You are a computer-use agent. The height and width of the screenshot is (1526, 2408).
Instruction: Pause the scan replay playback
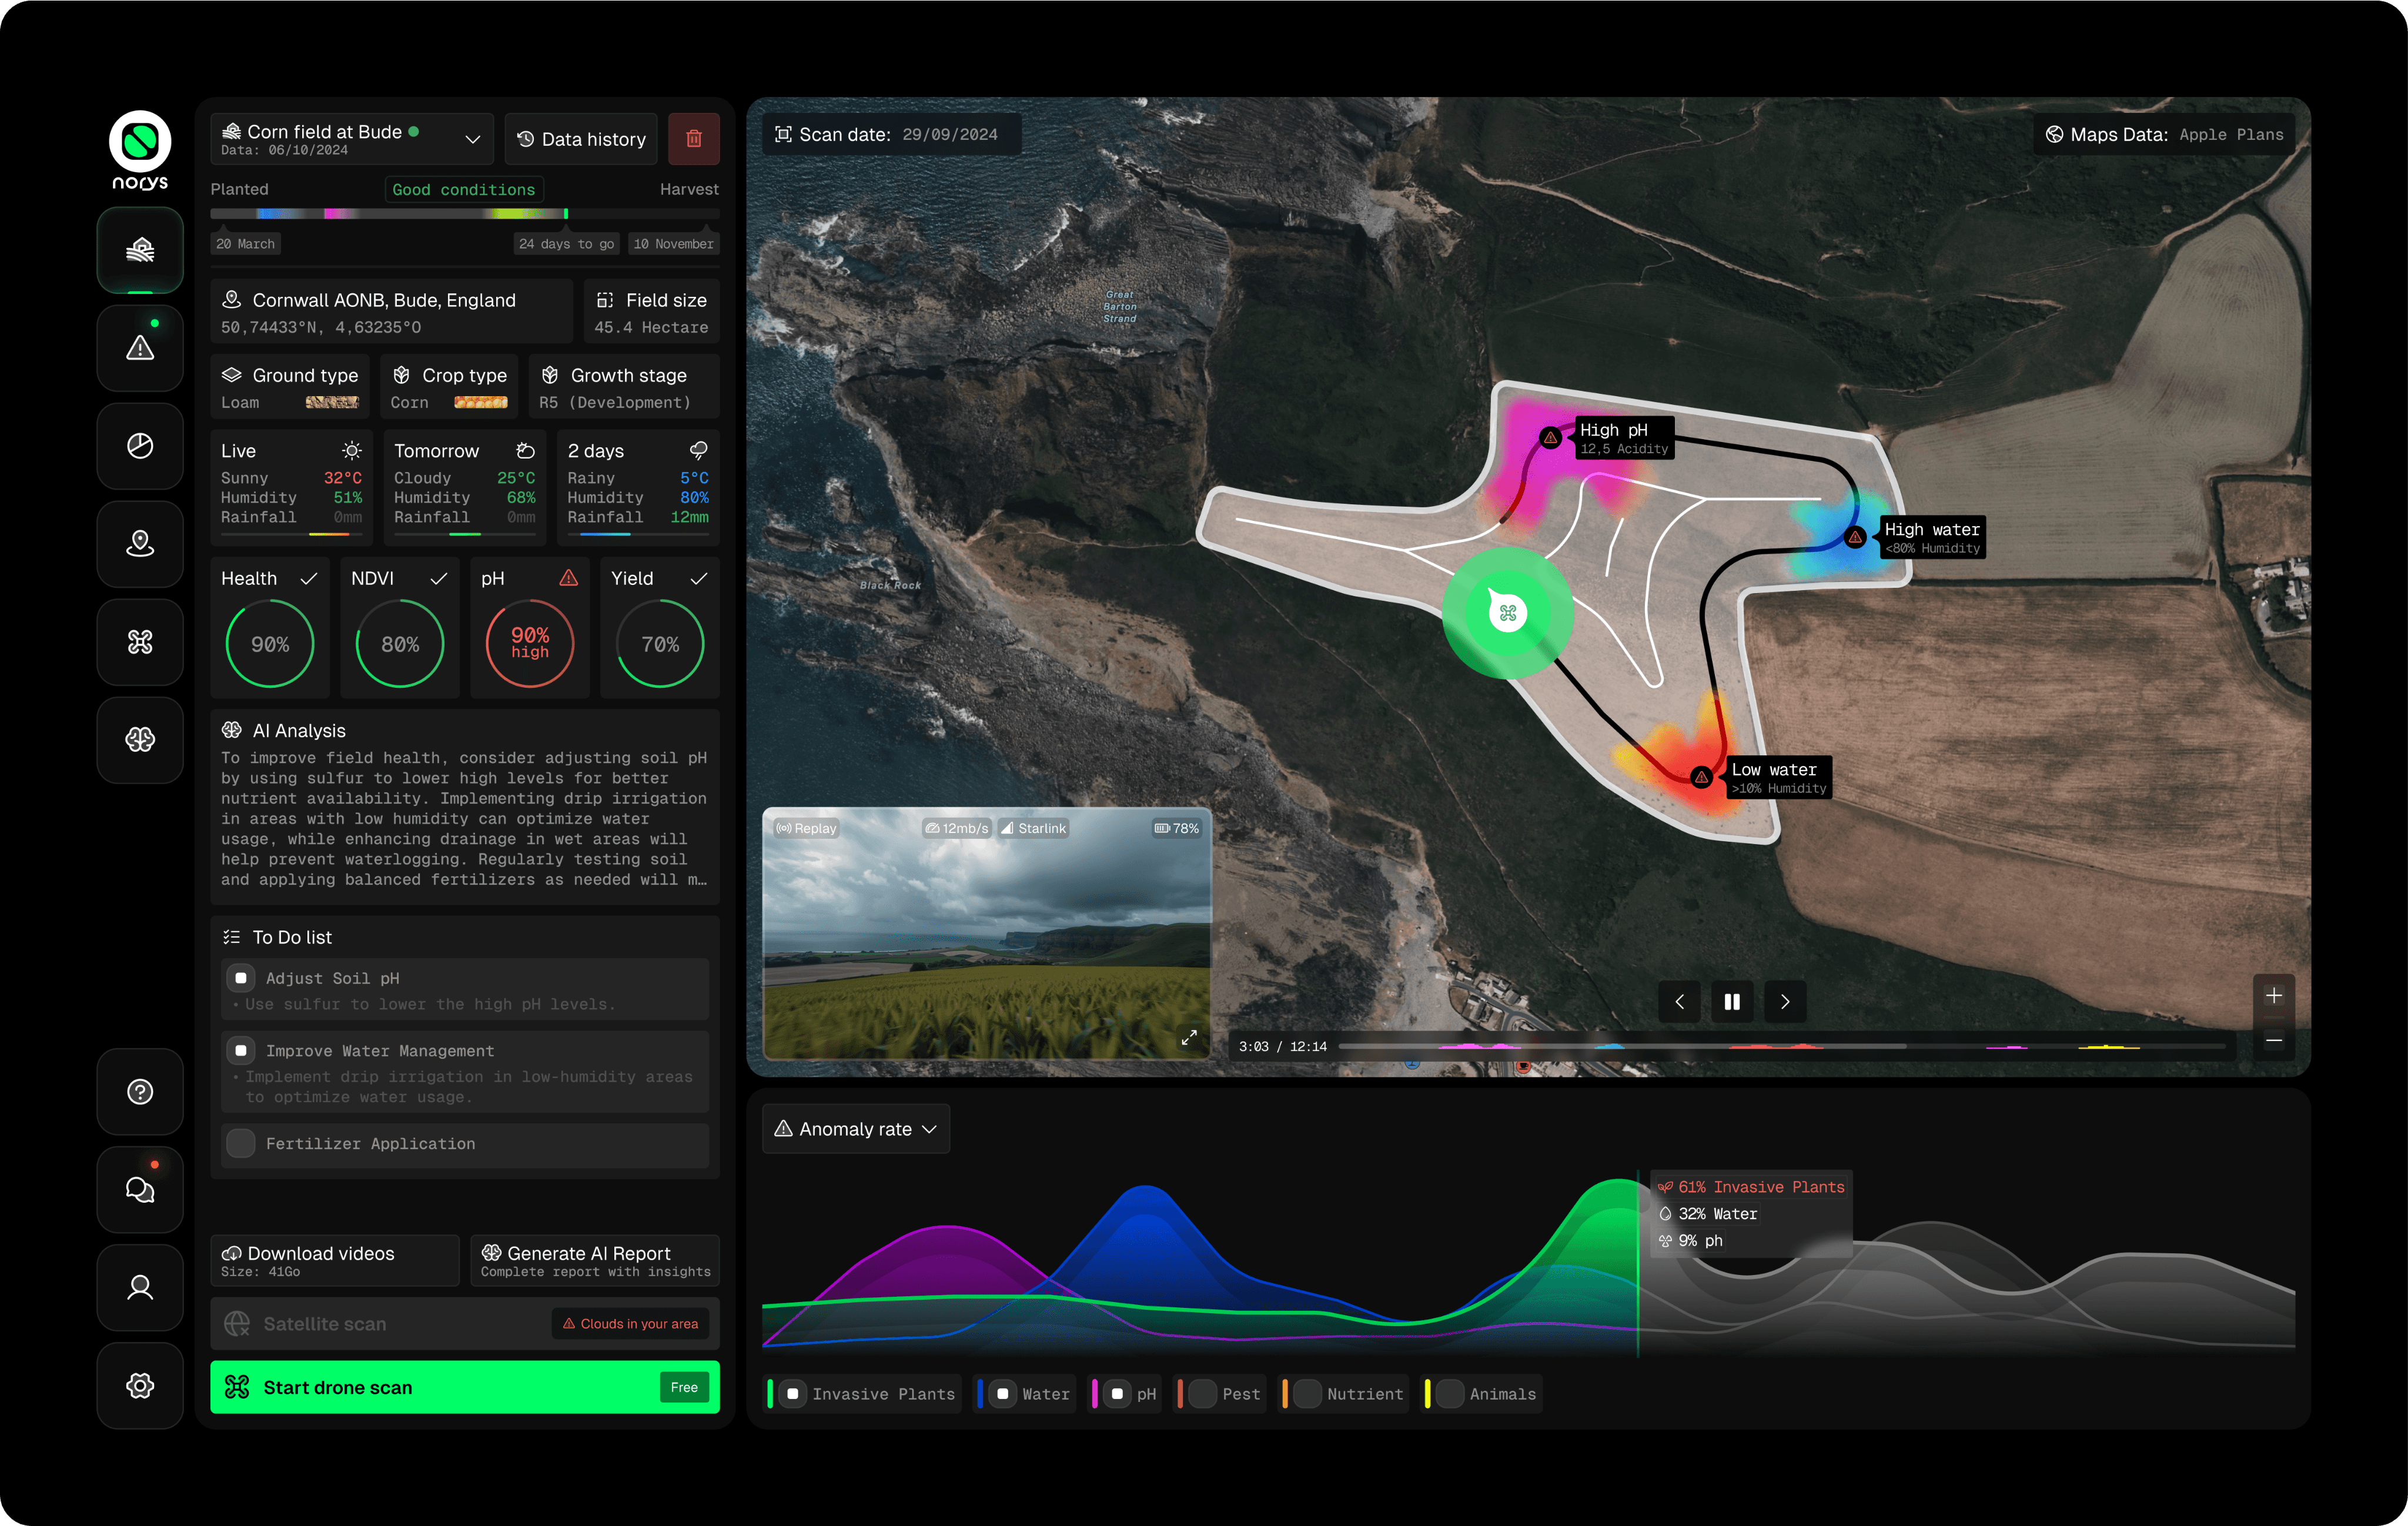[x=1732, y=1001]
